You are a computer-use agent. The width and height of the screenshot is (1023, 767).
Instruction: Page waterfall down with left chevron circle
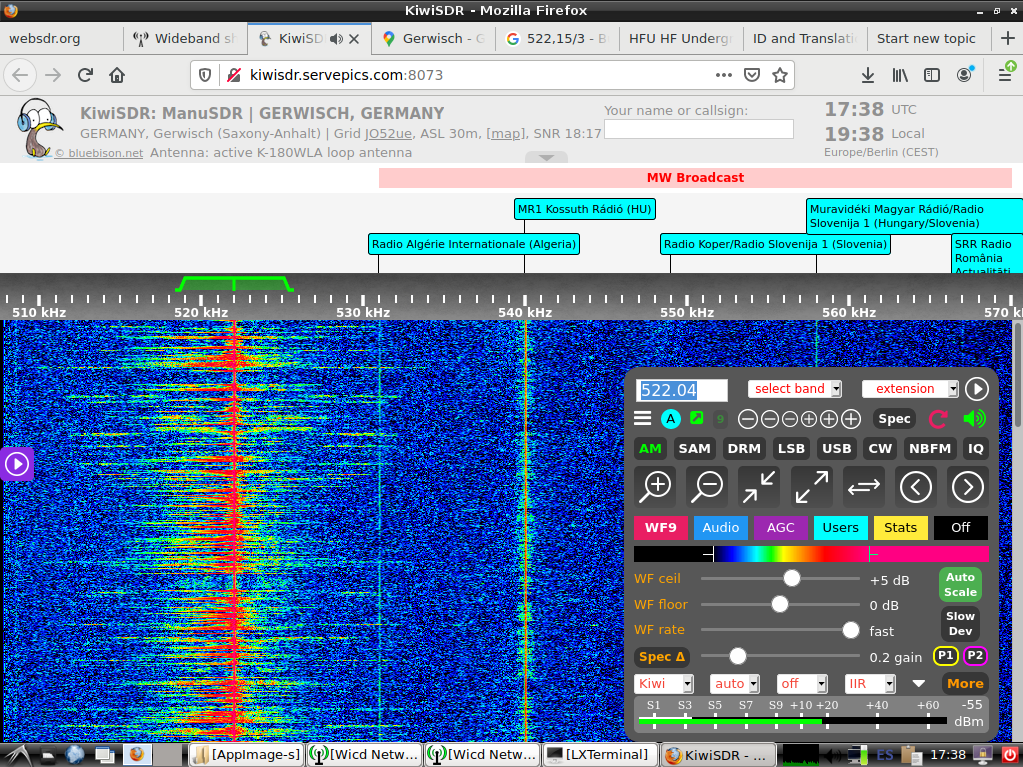[916, 487]
